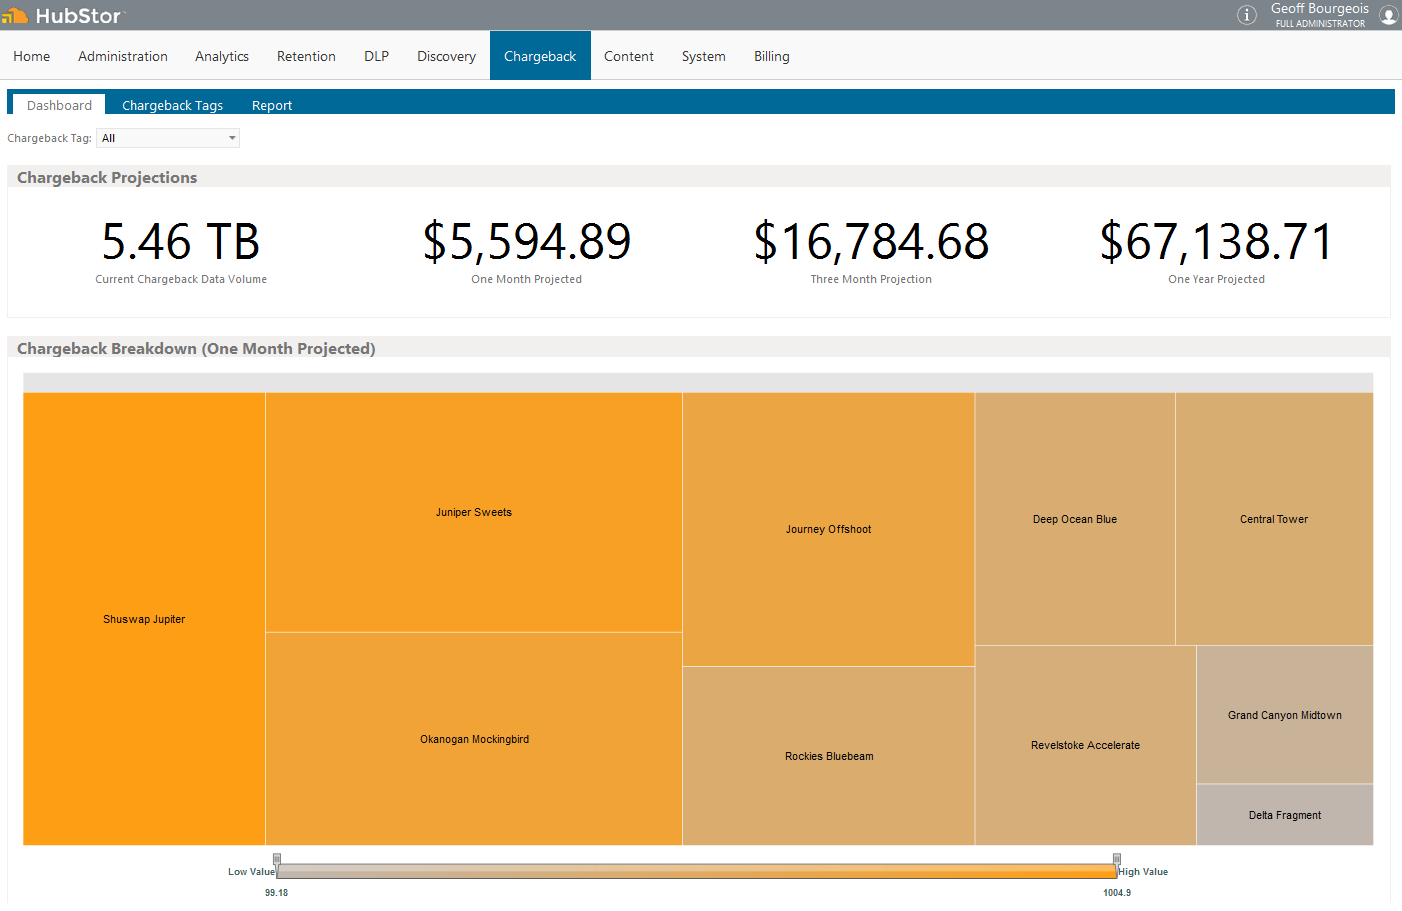Click the High Value slider handle
The image size is (1402, 911).
point(1117,859)
